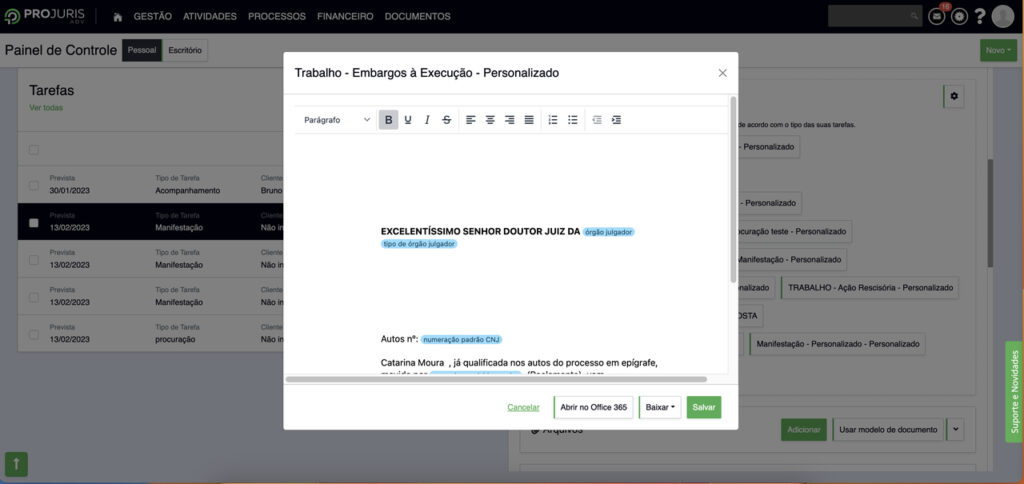This screenshot has width=1024, height=484.
Task: Apply Strikethrough formatting in editor
Action: [447, 120]
